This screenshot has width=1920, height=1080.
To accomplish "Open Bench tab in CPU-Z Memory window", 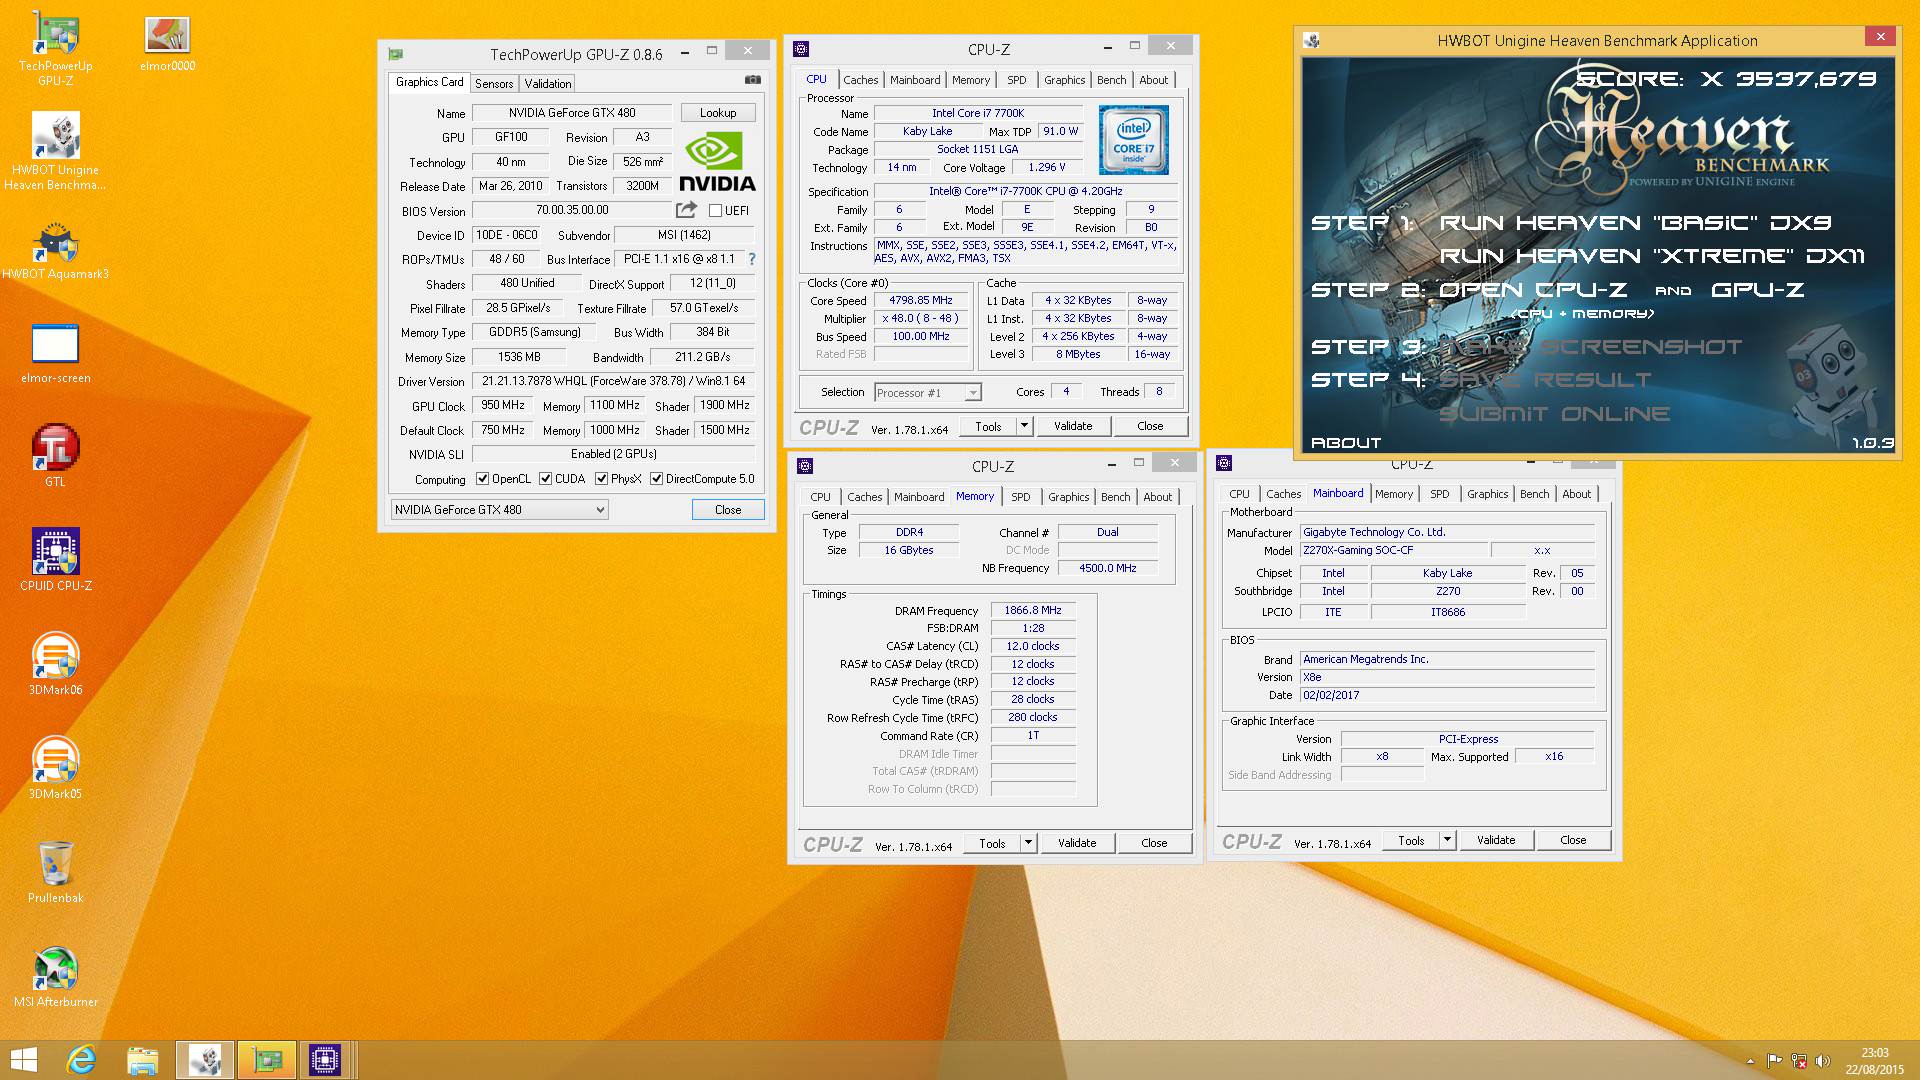I will point(1115,497).
